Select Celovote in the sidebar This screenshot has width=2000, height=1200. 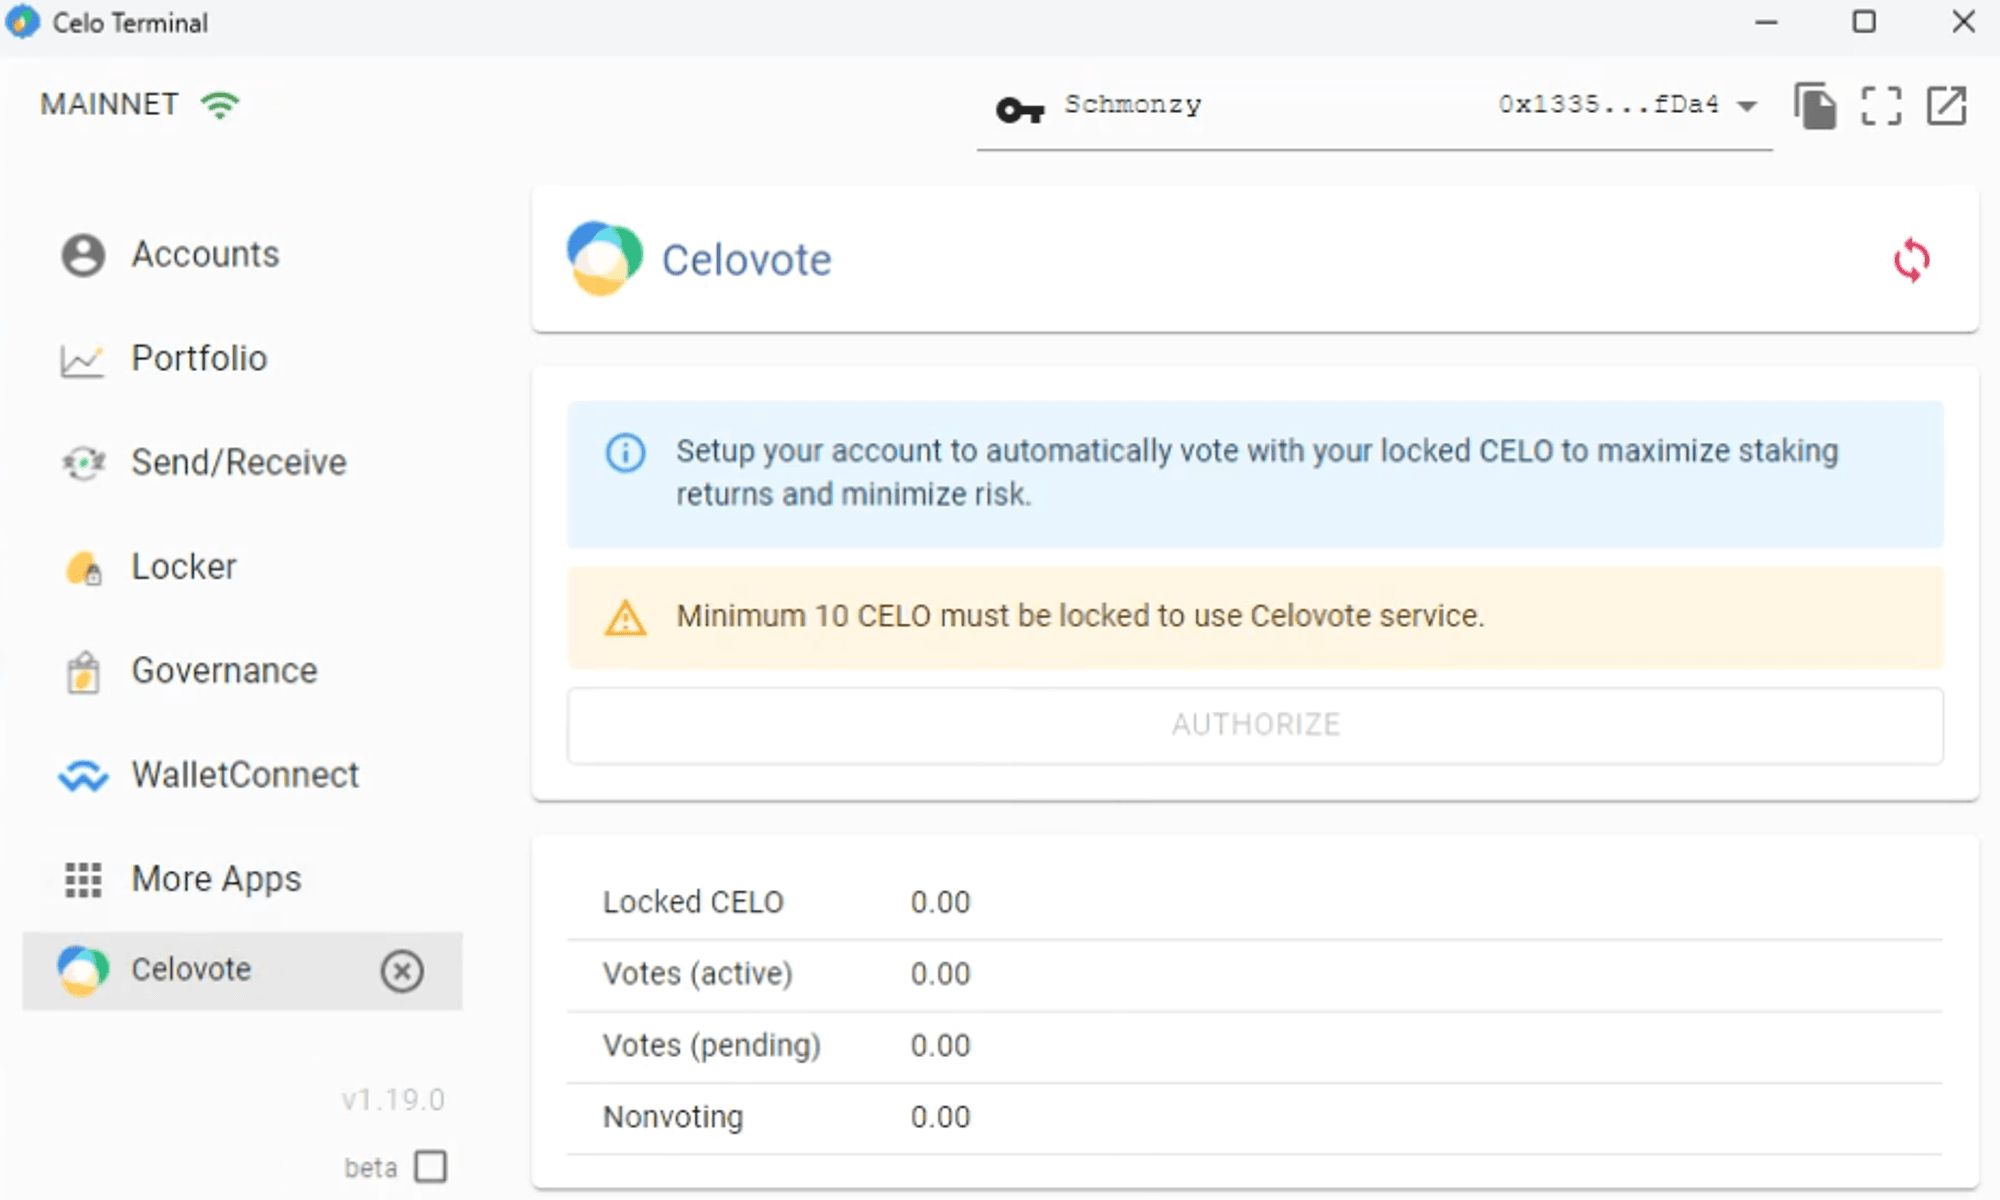[x=242, y=971]
